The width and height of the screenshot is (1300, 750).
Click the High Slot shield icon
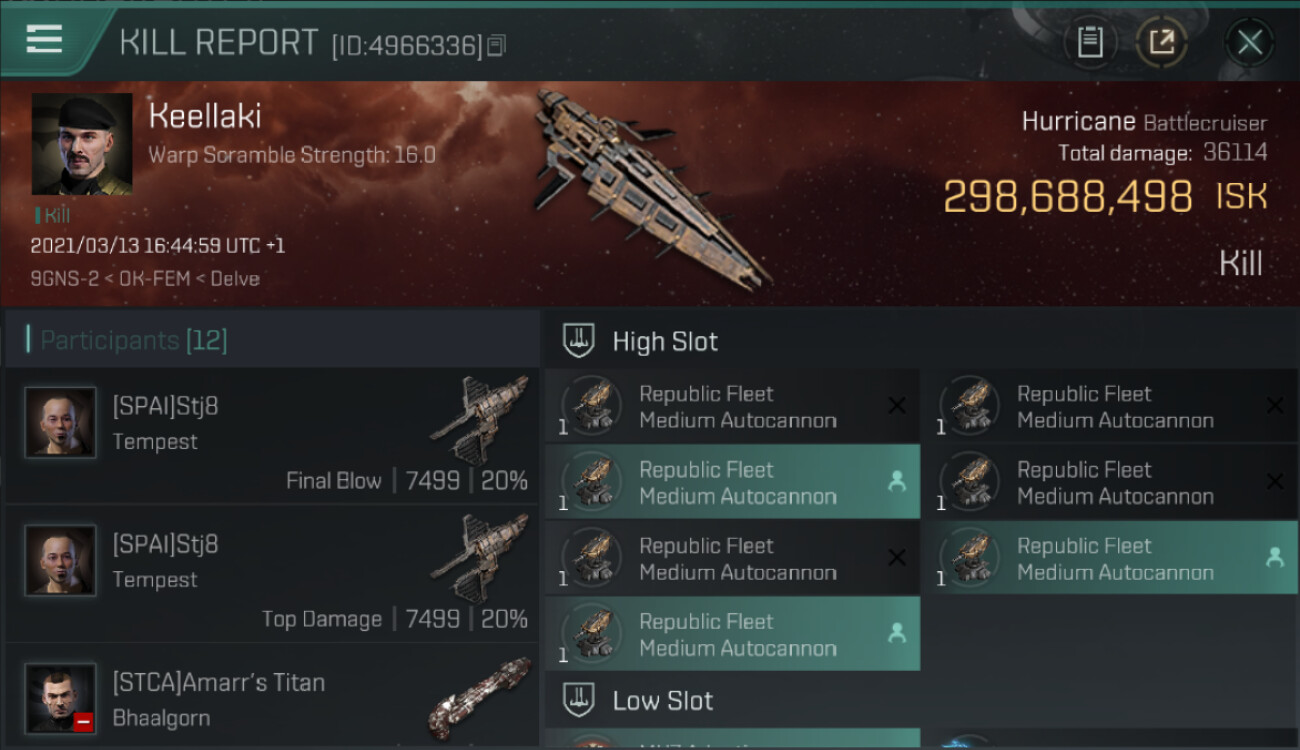(579, 341)
